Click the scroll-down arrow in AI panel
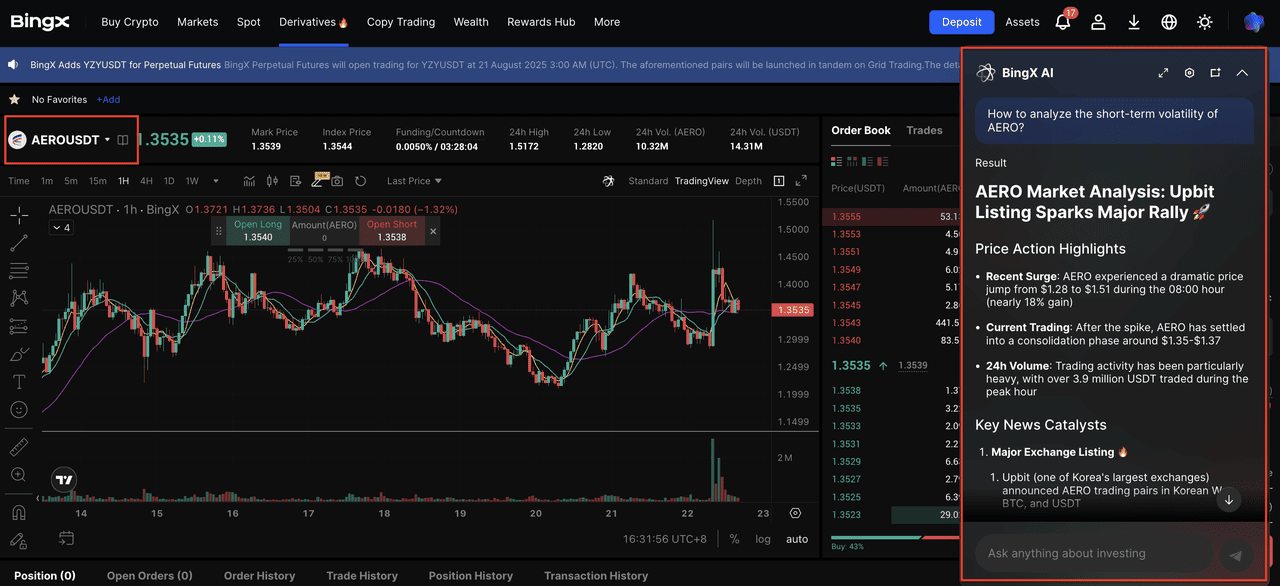 tap(1228, 499)
